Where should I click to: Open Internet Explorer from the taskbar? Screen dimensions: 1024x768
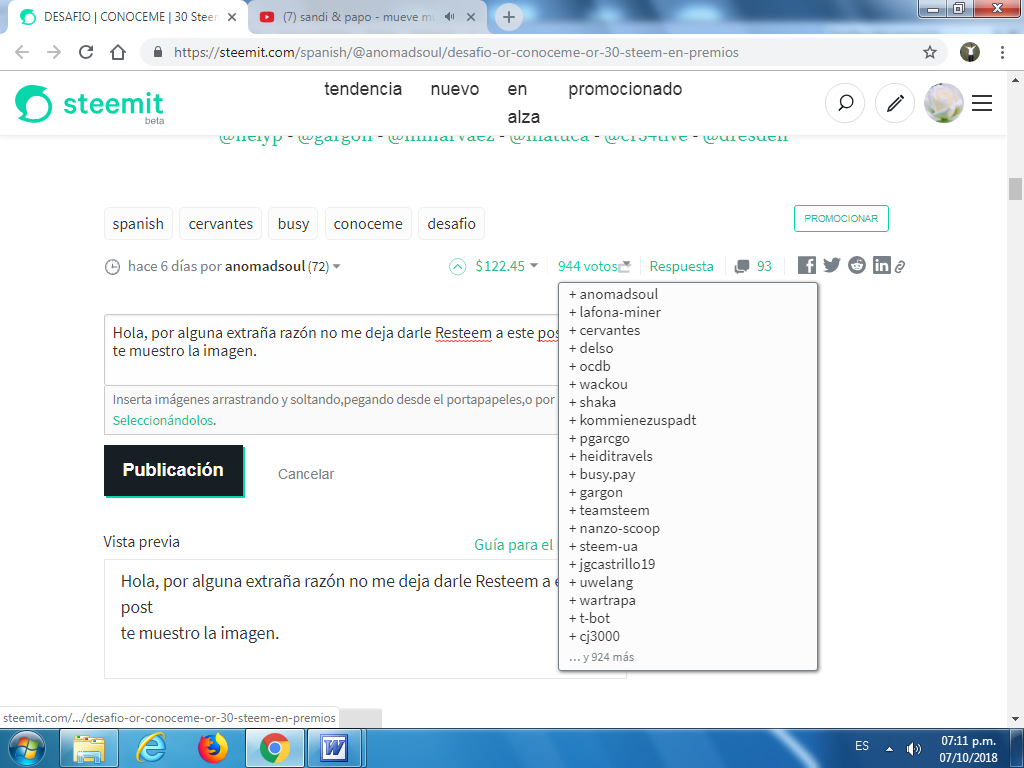pos(151,748)
